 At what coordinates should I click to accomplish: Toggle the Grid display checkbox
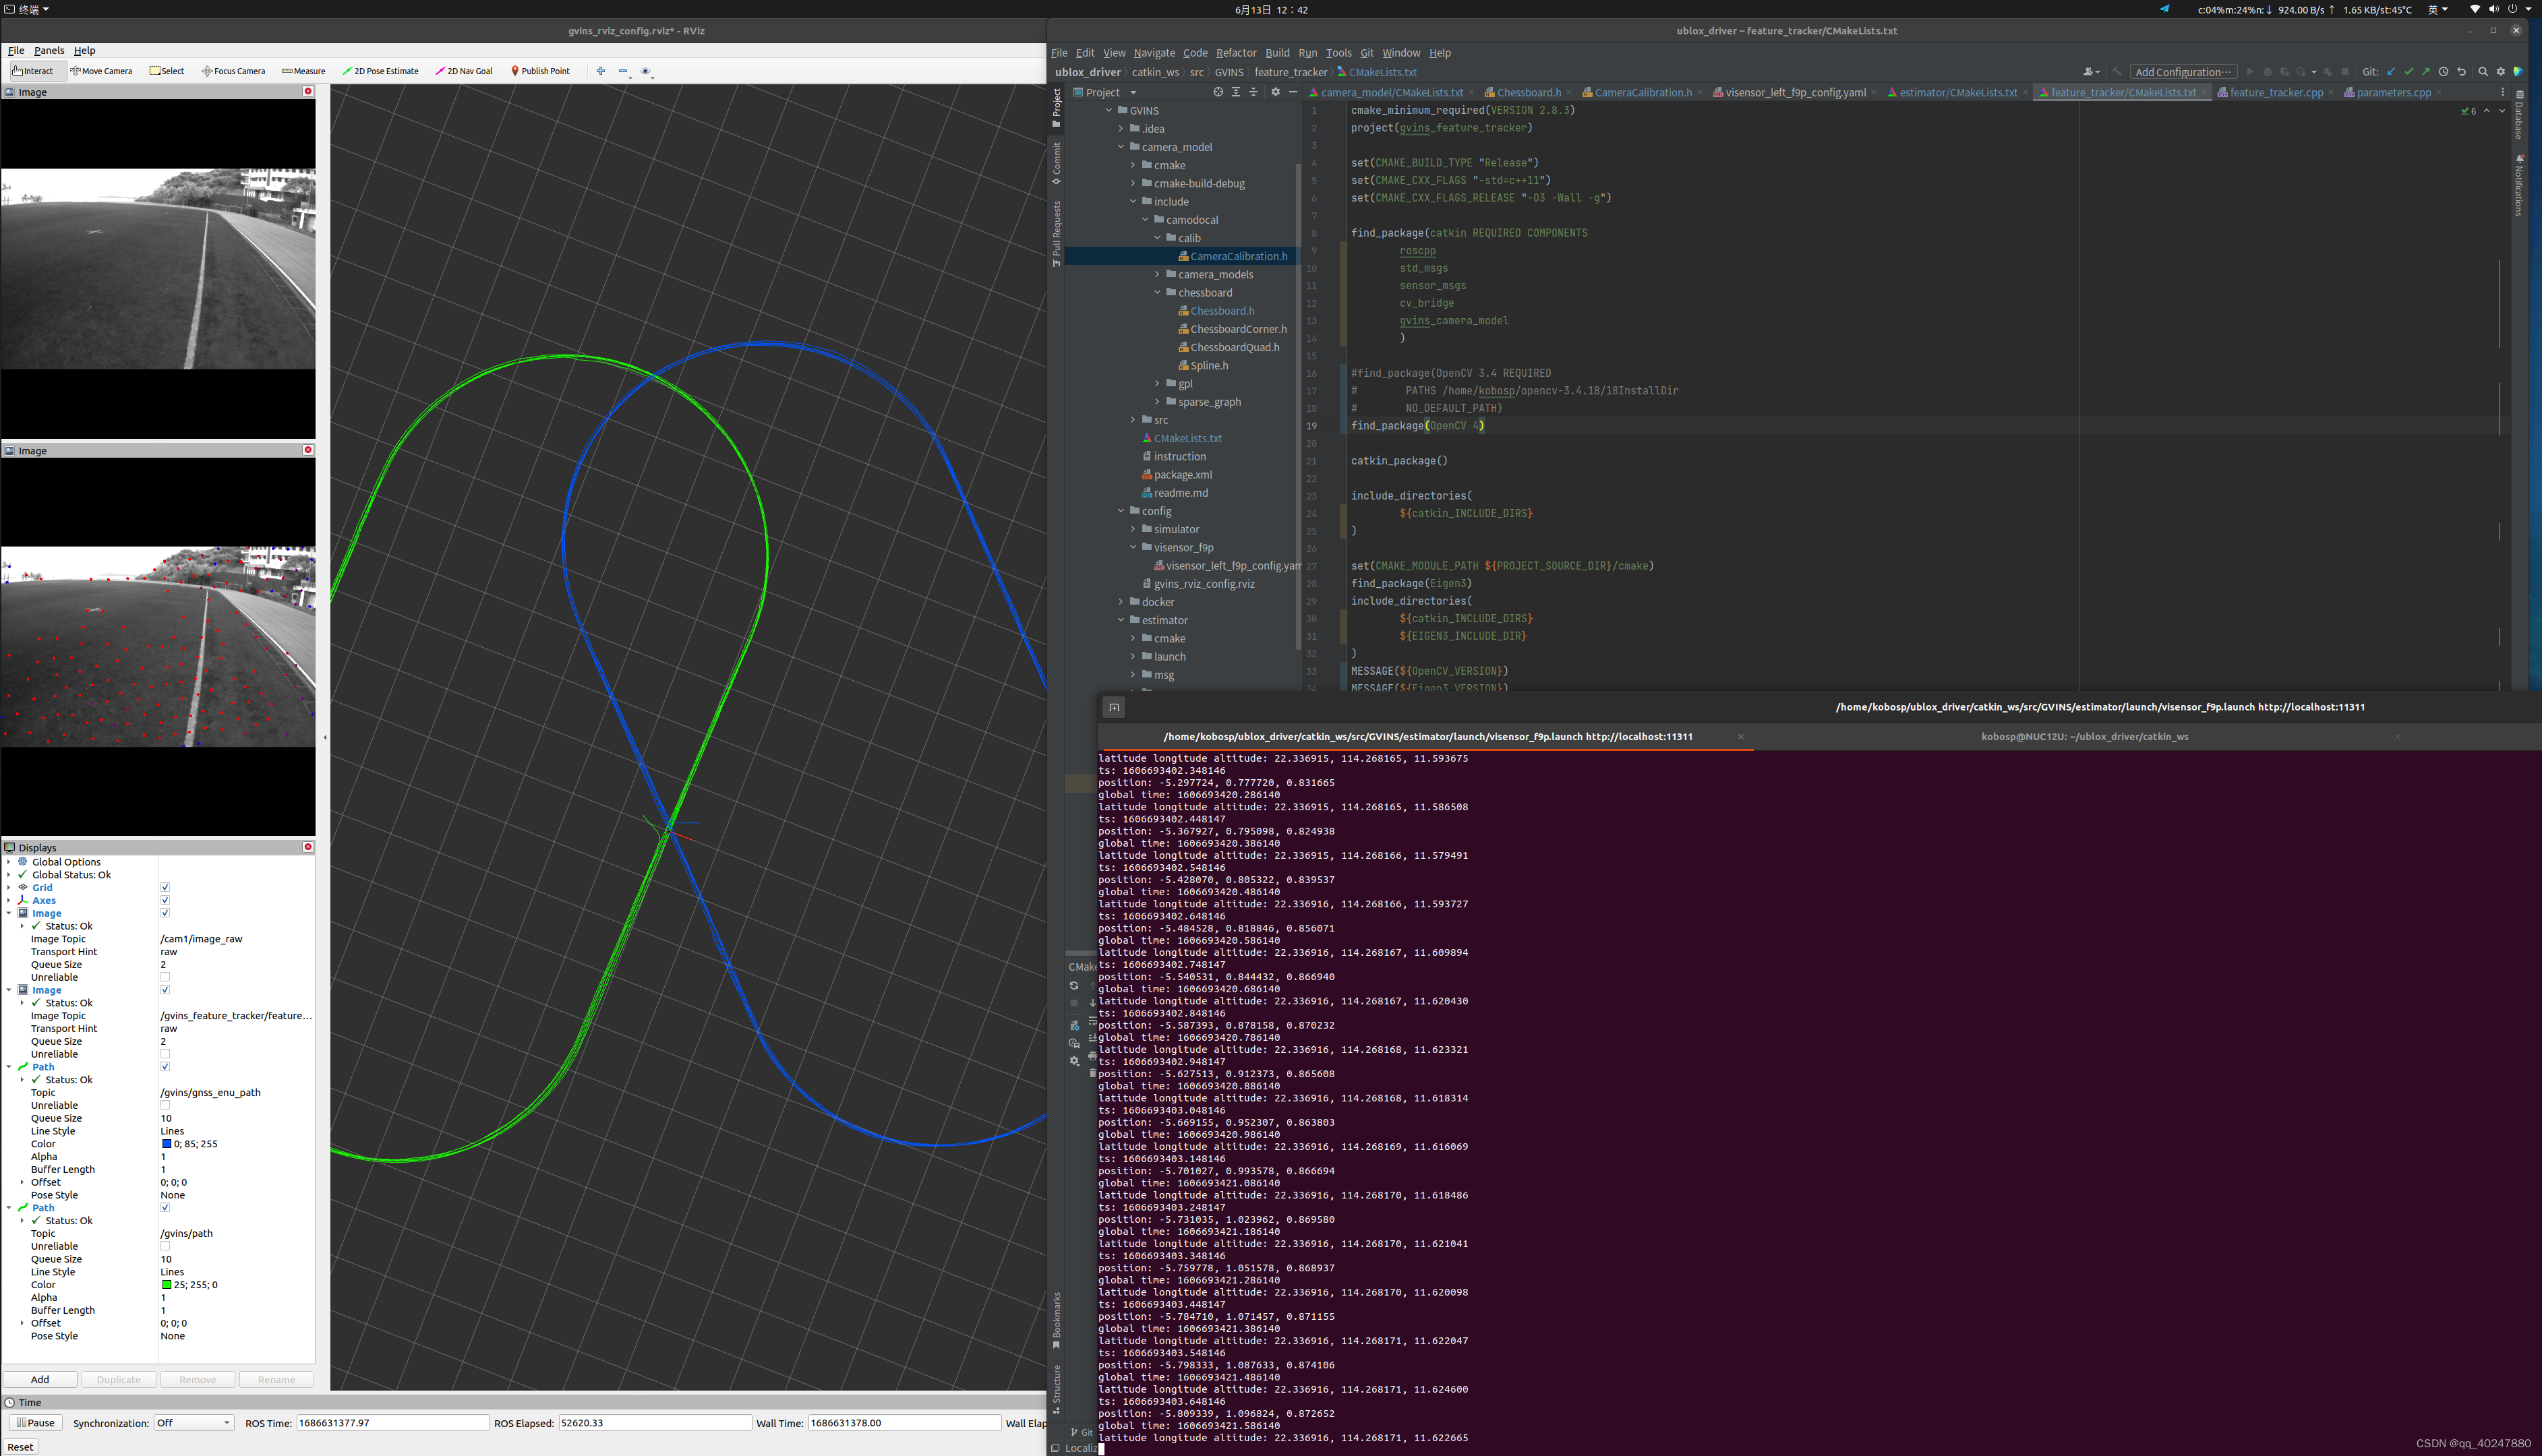[165, 887]
